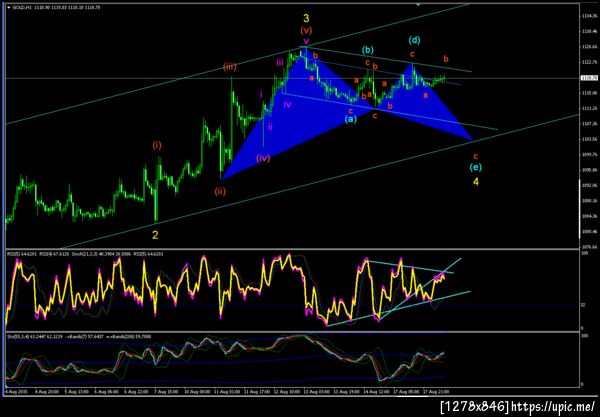Click the yellow wave label 4

tap(476, 182)
